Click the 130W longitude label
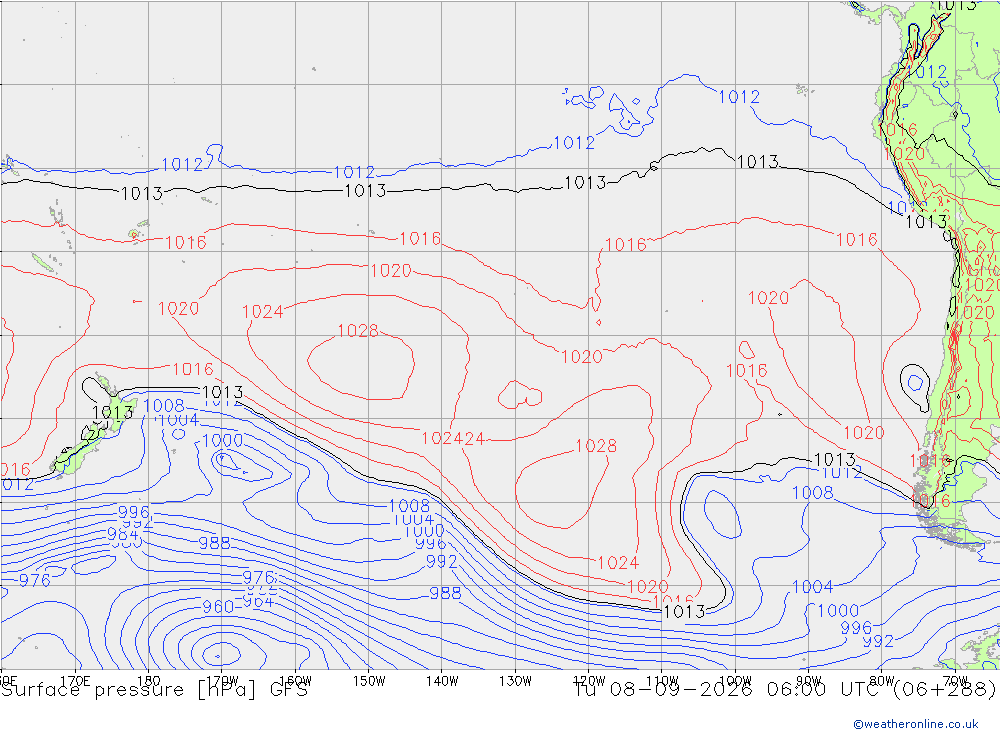 coord(515,681)
